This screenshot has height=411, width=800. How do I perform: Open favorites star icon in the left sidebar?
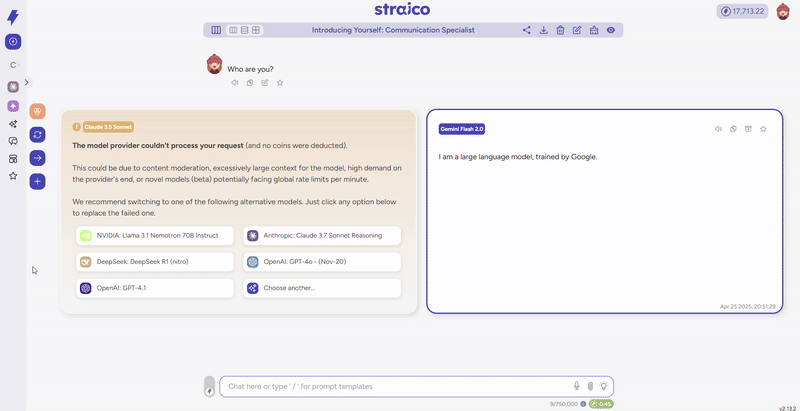(x=13, y=176)
